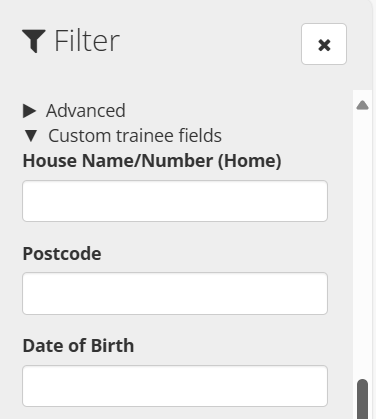Viewport: 376px width, 419px height.
Task: Click the Custom trainee fields label text
Action: click(x=135, y=136)
